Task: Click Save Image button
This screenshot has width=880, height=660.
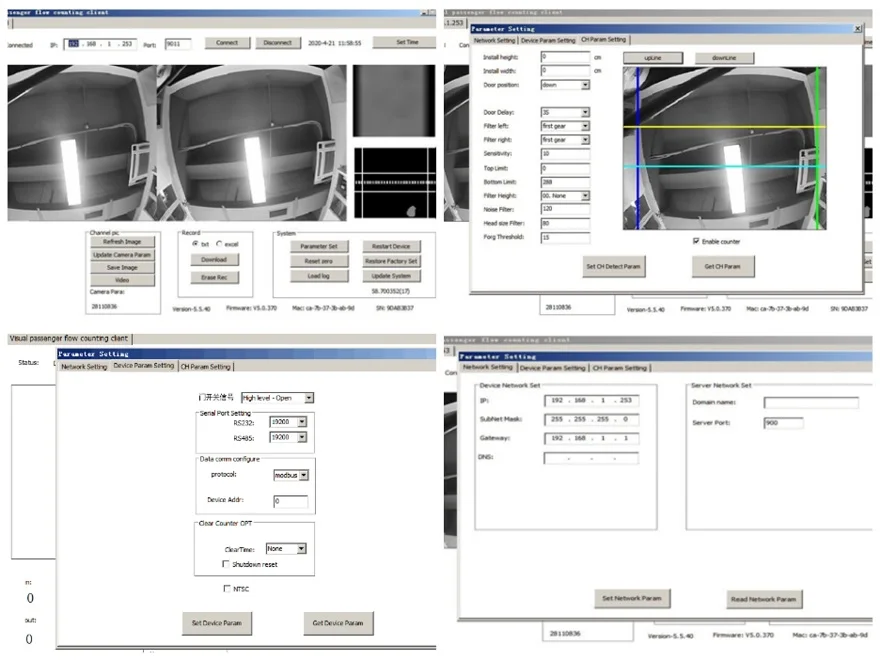Action: click(122, 269)
